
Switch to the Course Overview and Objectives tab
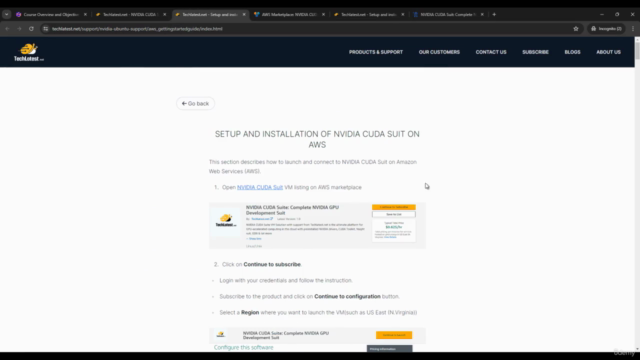[x=51, y=14]
